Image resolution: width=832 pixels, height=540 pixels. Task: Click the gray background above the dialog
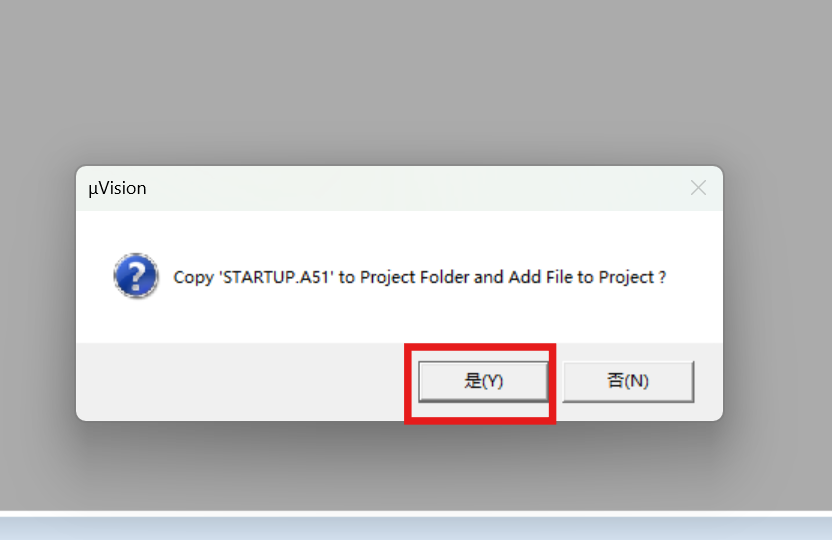click(416, 80)
